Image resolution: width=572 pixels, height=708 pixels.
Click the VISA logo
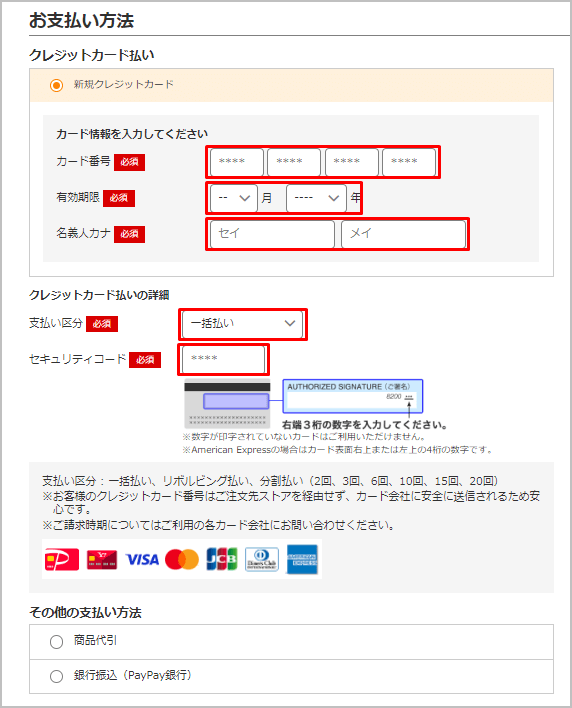click(142, 560)
